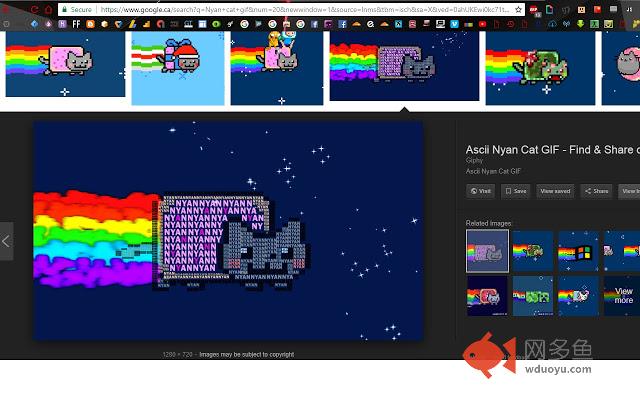Viewport: 640px width, 400px height.
Task: Open the purple H bookmark
Action: (x=62, y=24)
